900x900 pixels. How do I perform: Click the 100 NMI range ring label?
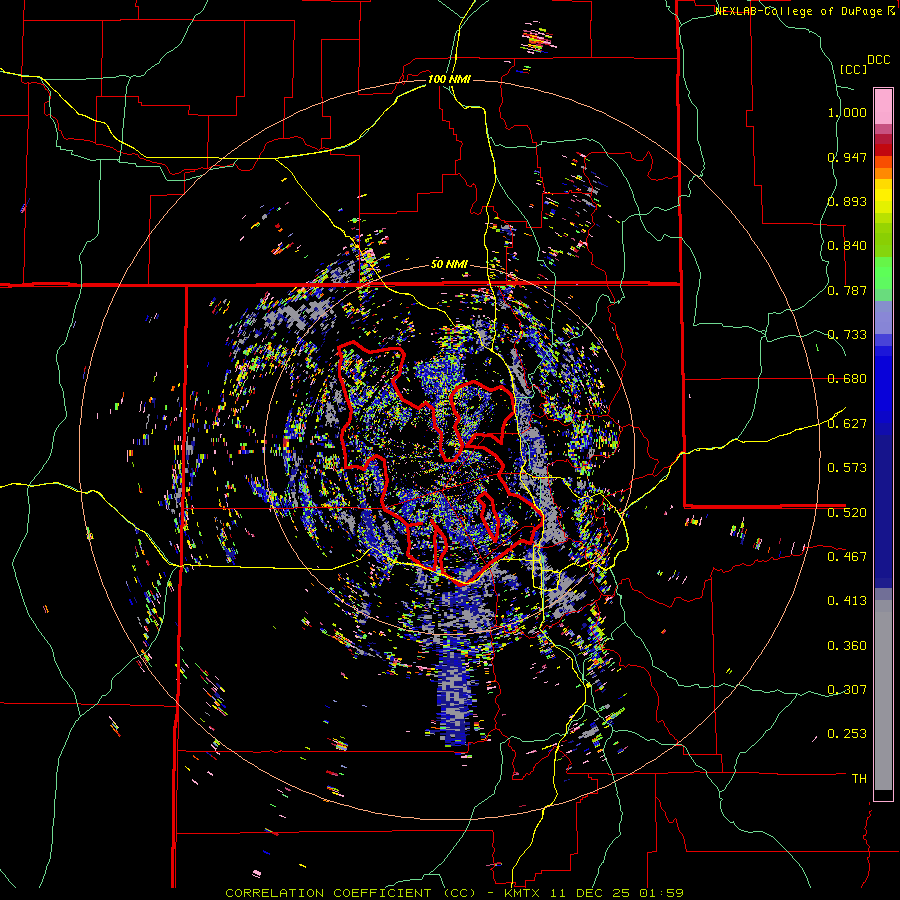click(x=449, y=79)
